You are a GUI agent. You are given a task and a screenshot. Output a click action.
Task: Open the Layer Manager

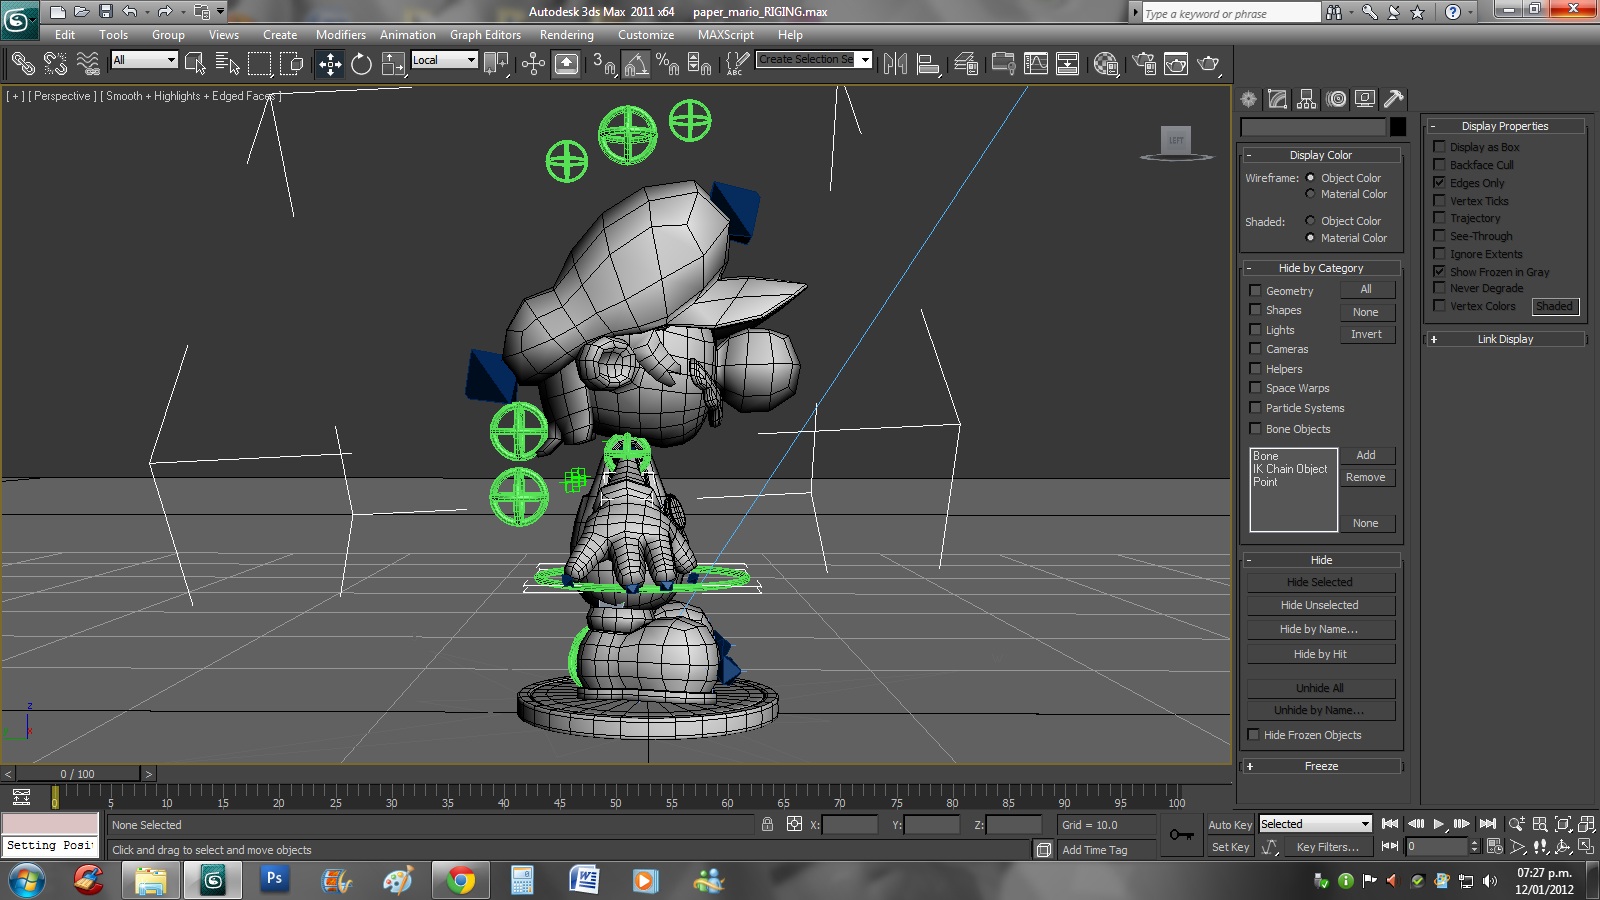point(966,64)
